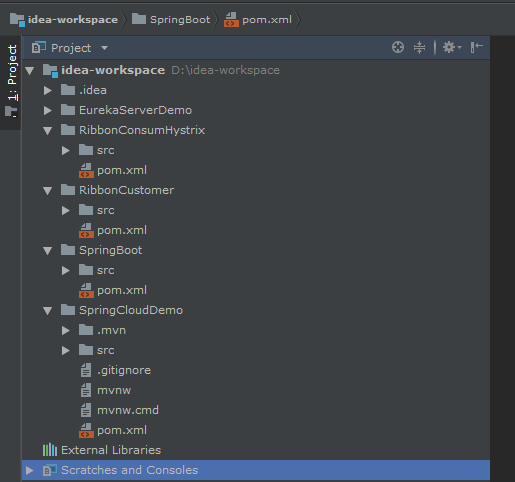
Task: Click the Scroll from Source crosshair icon
Action: (398, 47)
